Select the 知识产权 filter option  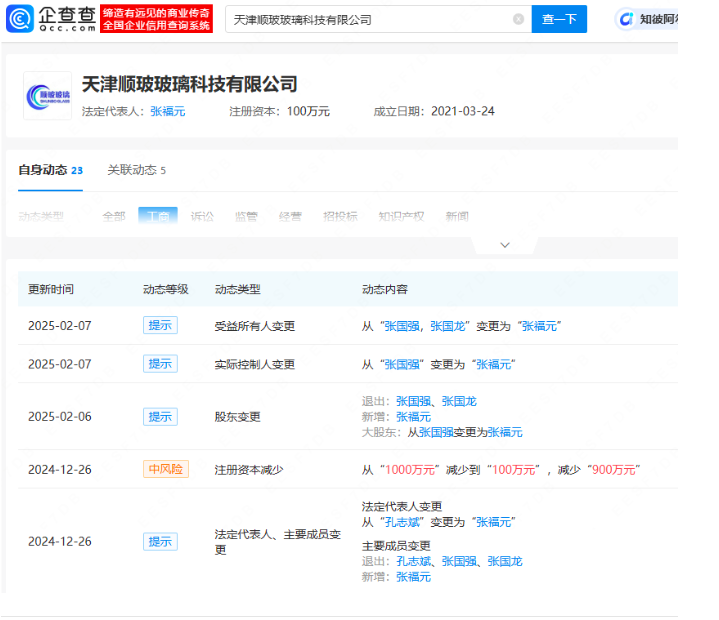pyautogui.click(x=401, y=216)
